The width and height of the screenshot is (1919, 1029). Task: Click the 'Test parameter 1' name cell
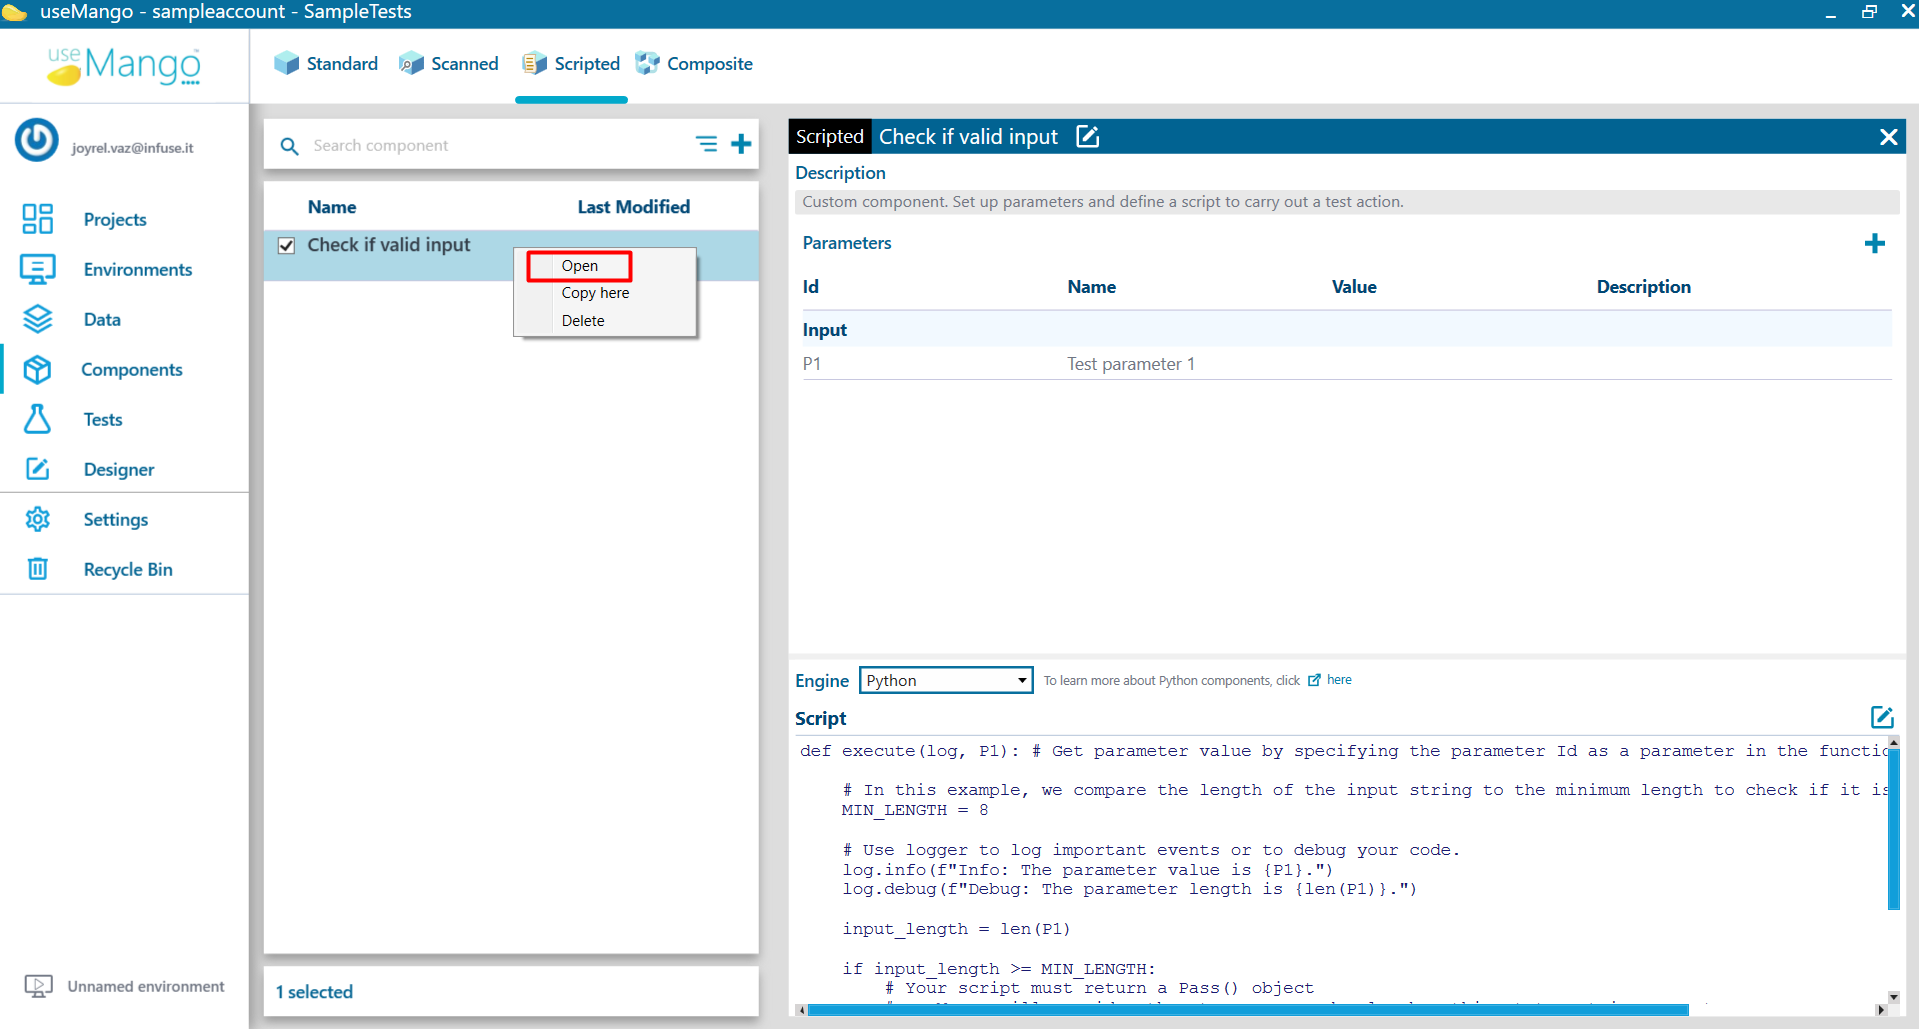point(1130,364)
